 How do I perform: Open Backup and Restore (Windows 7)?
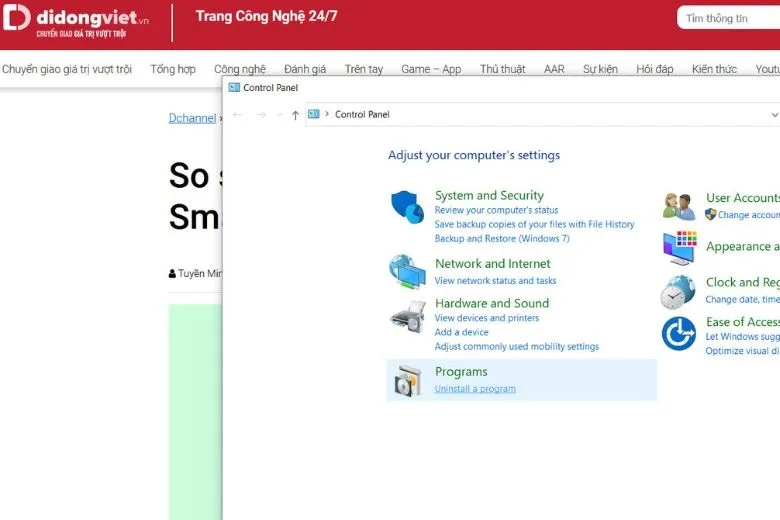click(x=502, y=238)
